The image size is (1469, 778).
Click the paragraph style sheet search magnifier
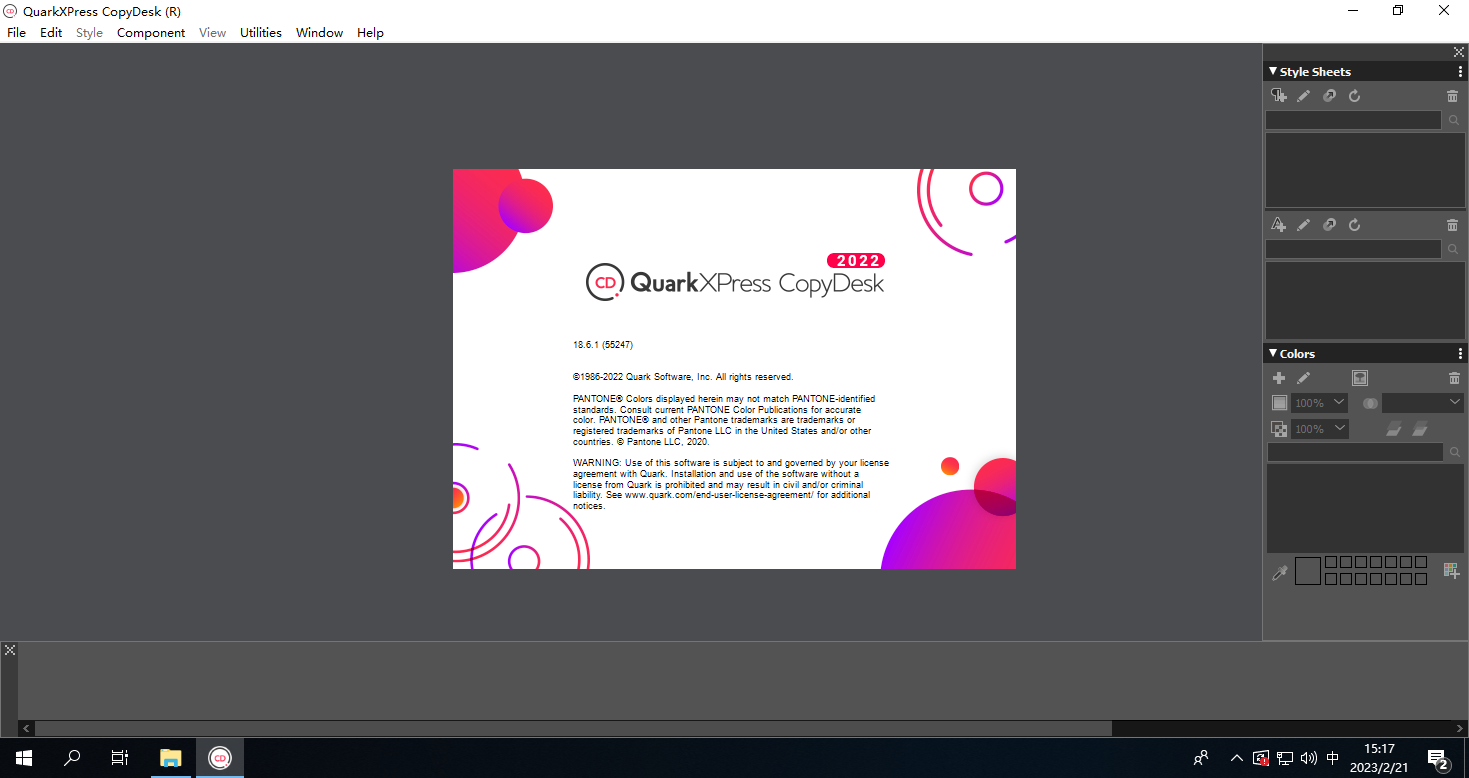point(1454,120)
